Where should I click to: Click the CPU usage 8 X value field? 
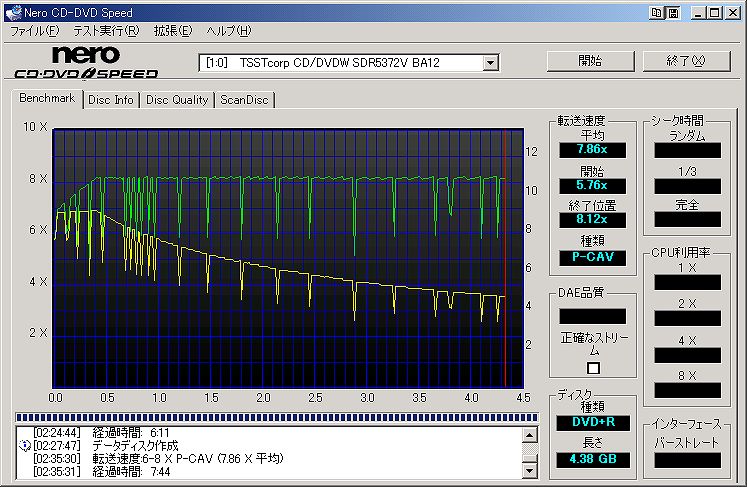[x=687, y=391]
